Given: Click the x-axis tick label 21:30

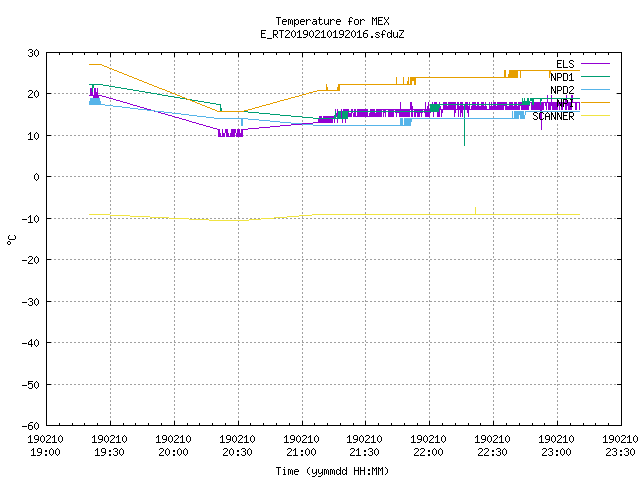Looking at the screenshot, I should point(364,452).
